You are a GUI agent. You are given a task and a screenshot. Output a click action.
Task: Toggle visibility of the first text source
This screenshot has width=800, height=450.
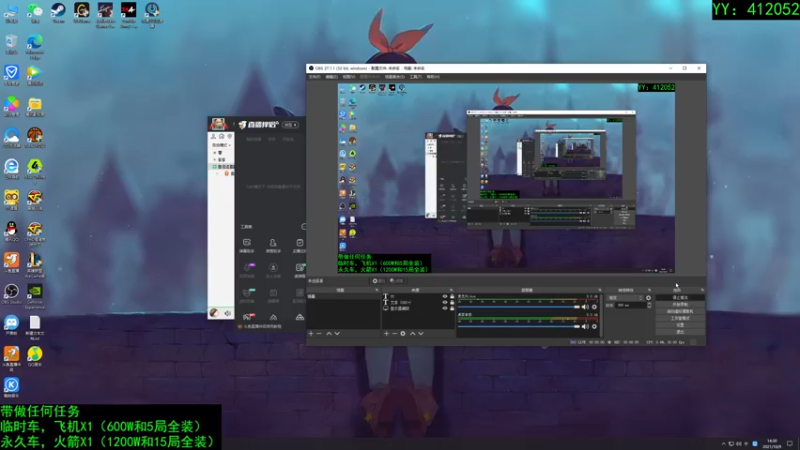pyautogui.click(x=445, y=296)
